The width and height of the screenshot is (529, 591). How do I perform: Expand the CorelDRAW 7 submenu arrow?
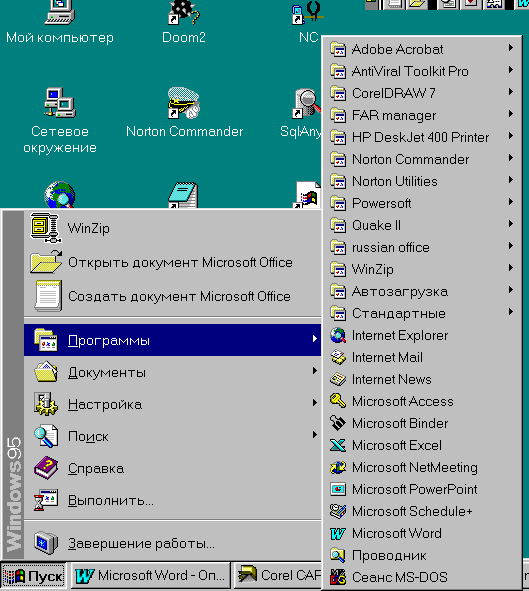(511, 92)
